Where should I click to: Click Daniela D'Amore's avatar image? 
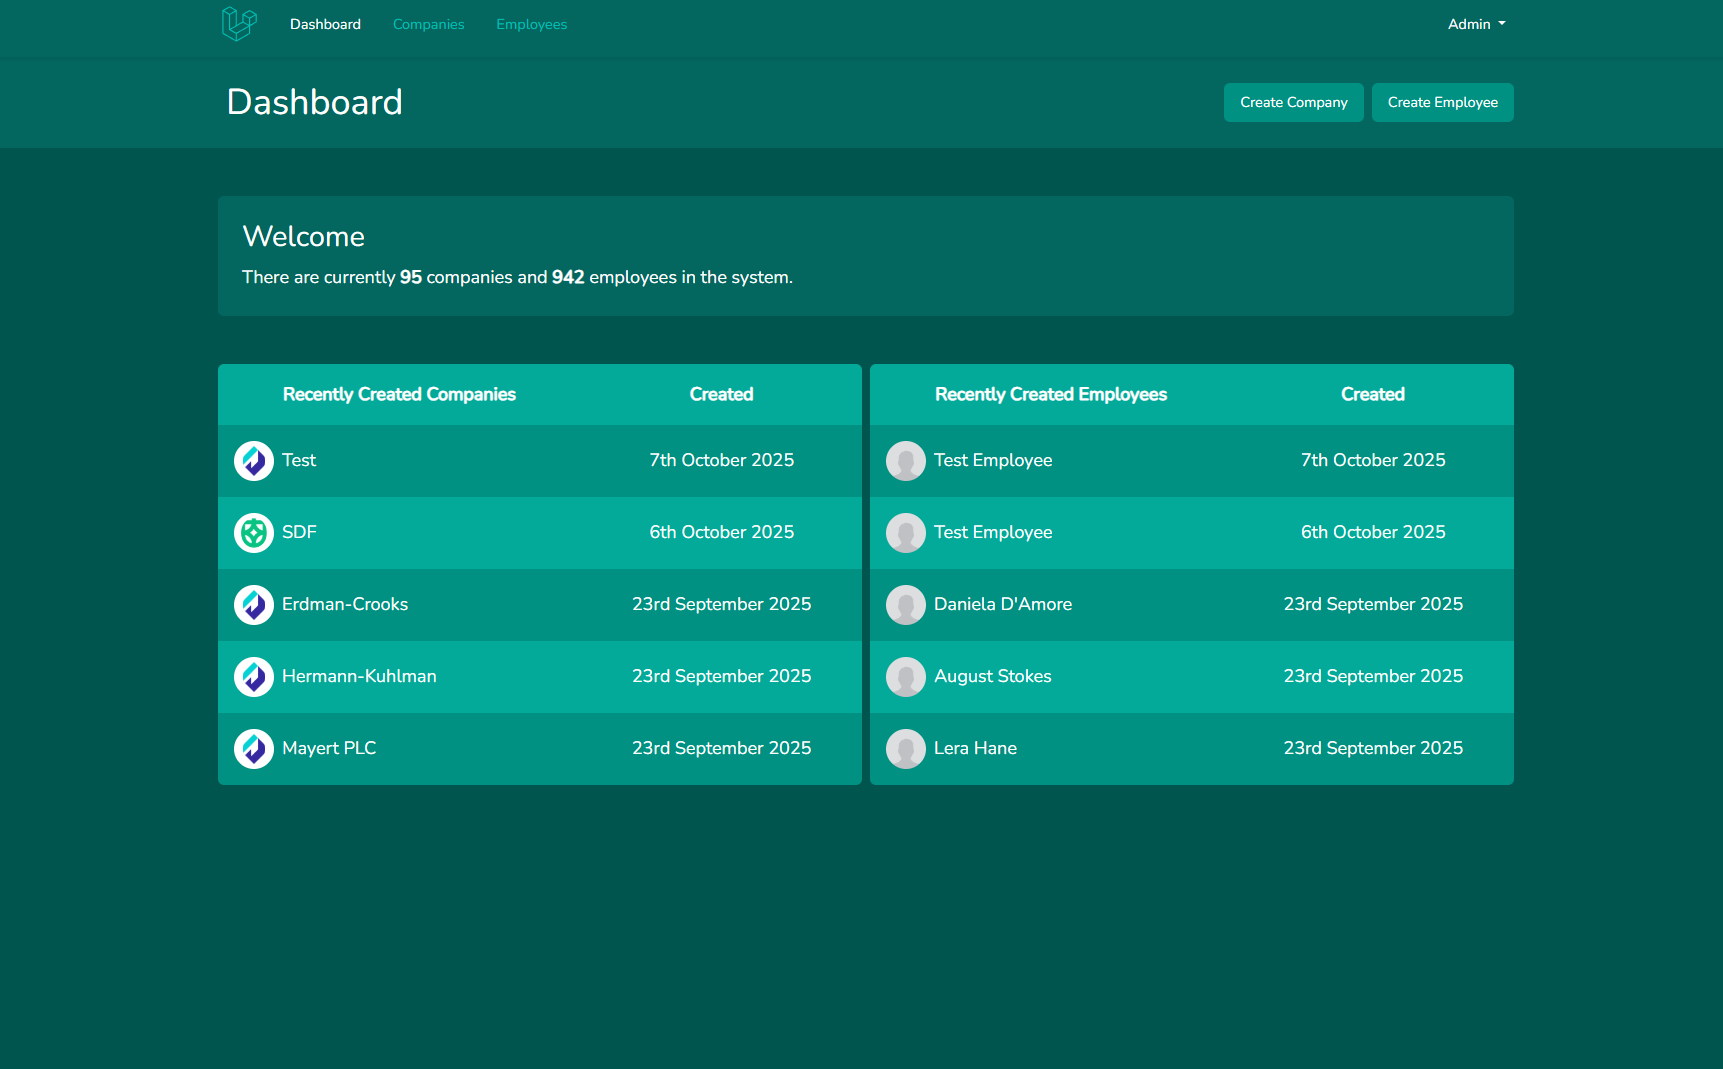point(906,605)
